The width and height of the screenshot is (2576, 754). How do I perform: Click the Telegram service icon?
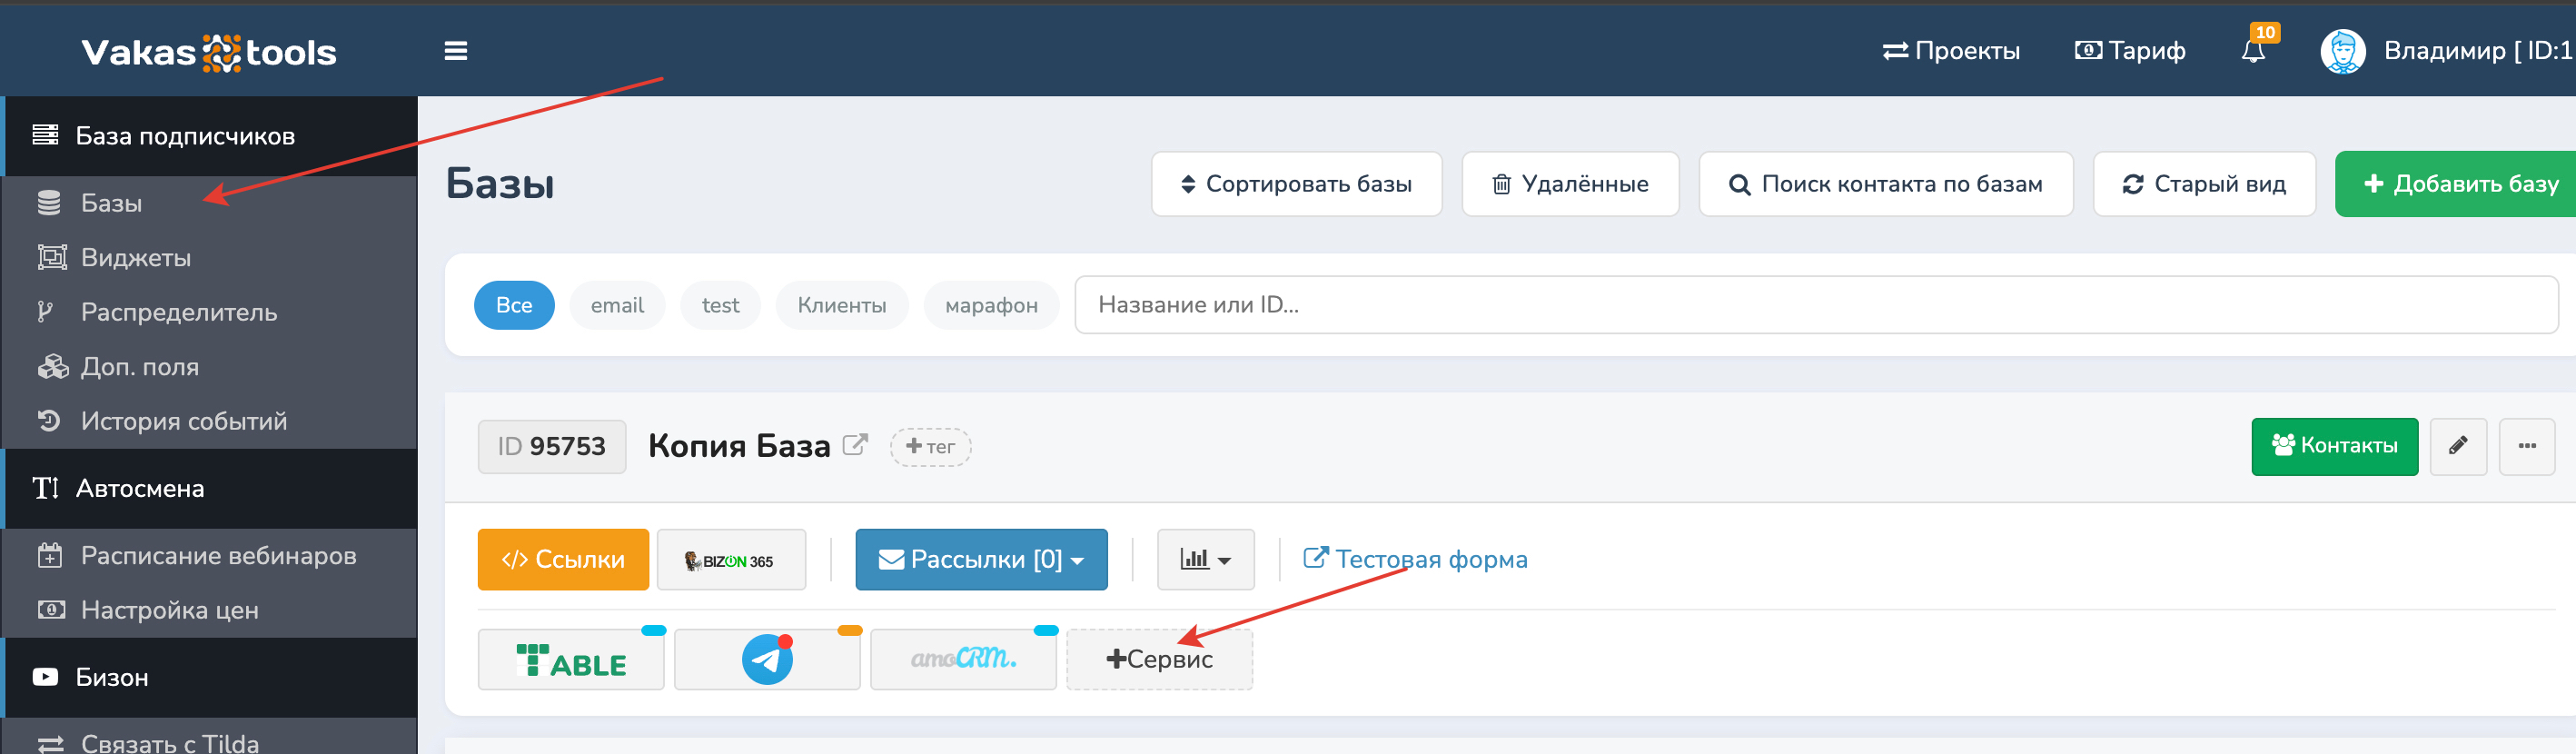(x=766, y=660)
